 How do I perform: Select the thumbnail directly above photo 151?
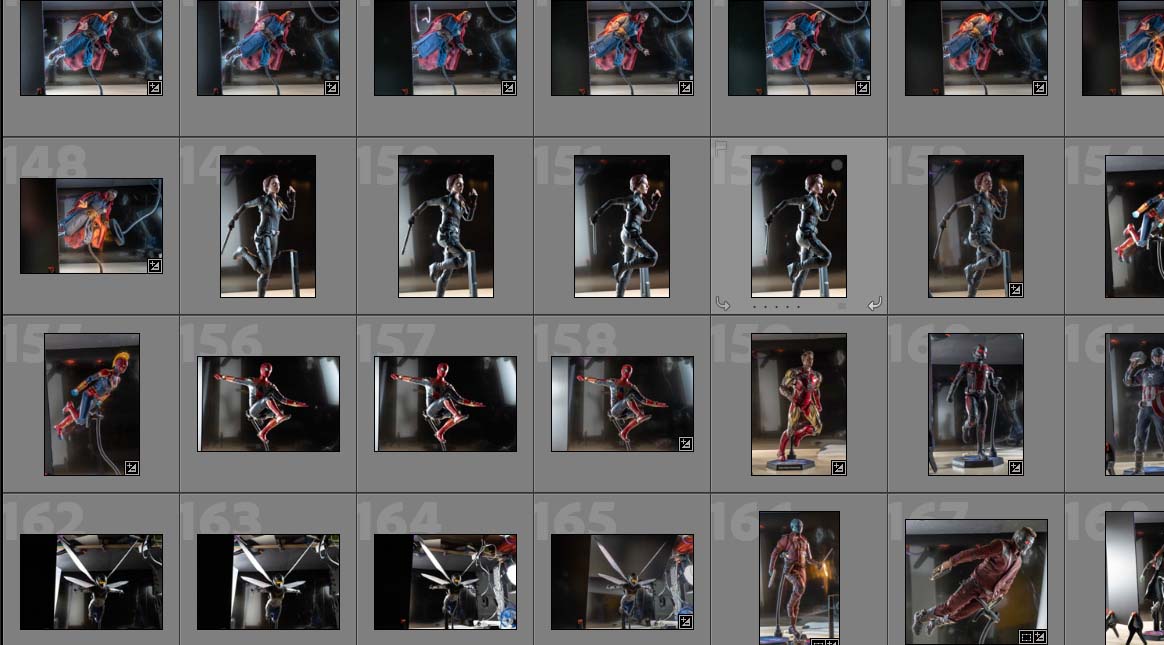coord(622,48)
